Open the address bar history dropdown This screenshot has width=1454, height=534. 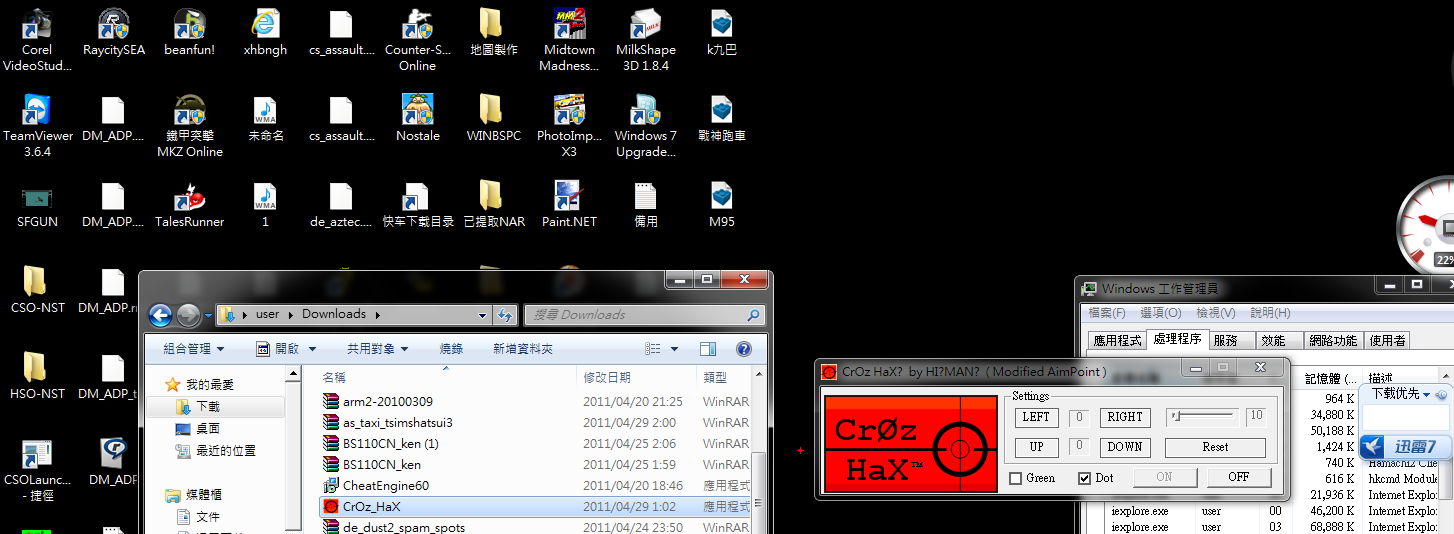pyautogui.click(x=484, y=314)
